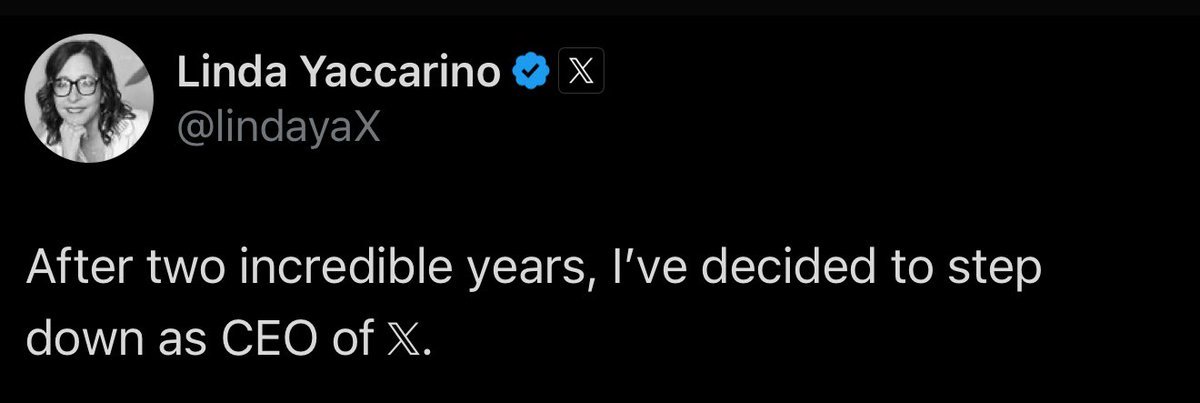Open Linda Yaccarino's profile photo

(90, 103)
